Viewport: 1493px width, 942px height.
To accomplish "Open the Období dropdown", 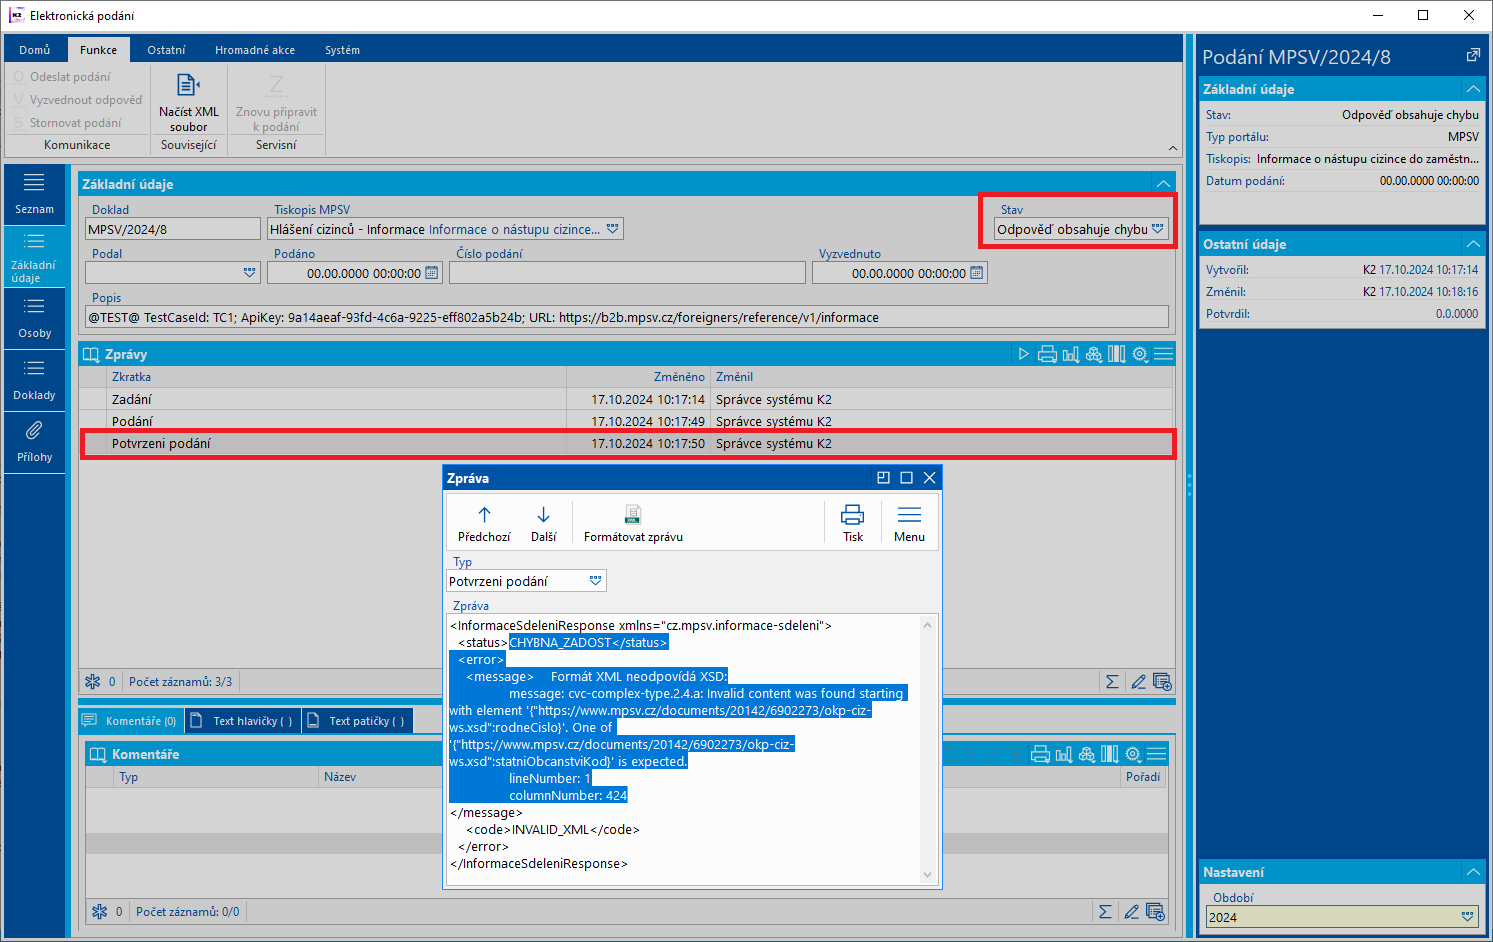I will click(x=1468, y=917).
